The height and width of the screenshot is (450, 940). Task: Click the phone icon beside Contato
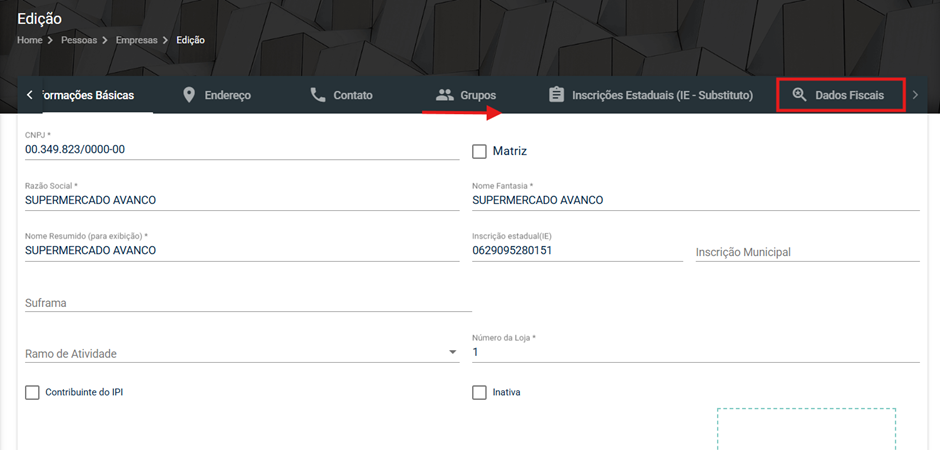(318, 95)
